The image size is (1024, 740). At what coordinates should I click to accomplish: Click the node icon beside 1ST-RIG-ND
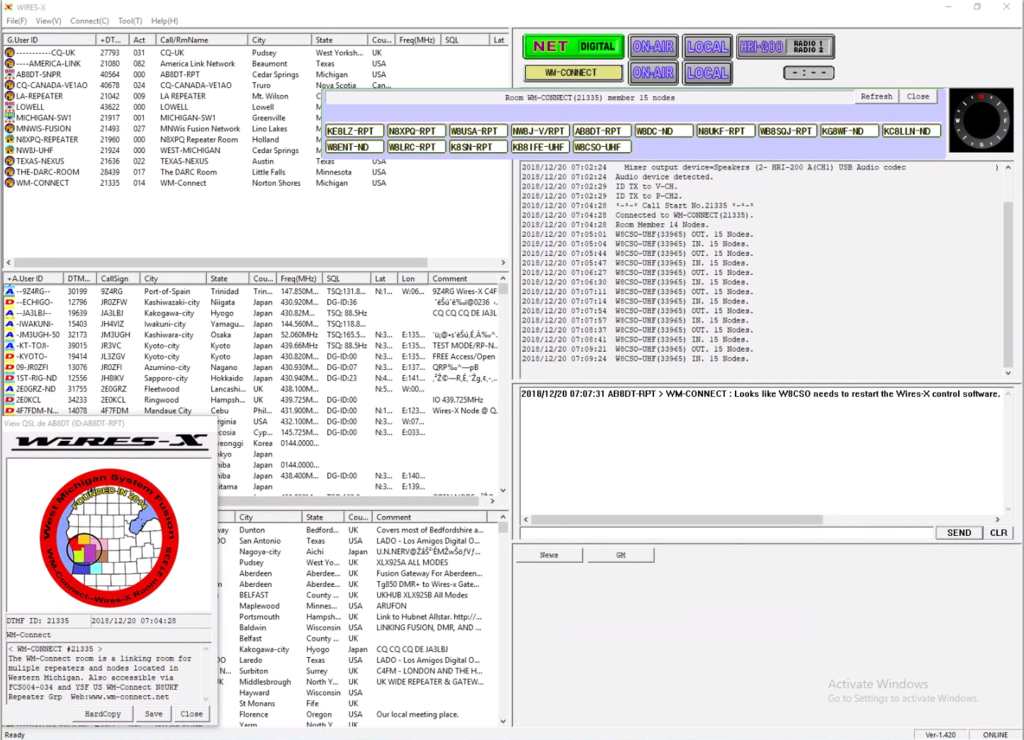click(x=10, y=378)
